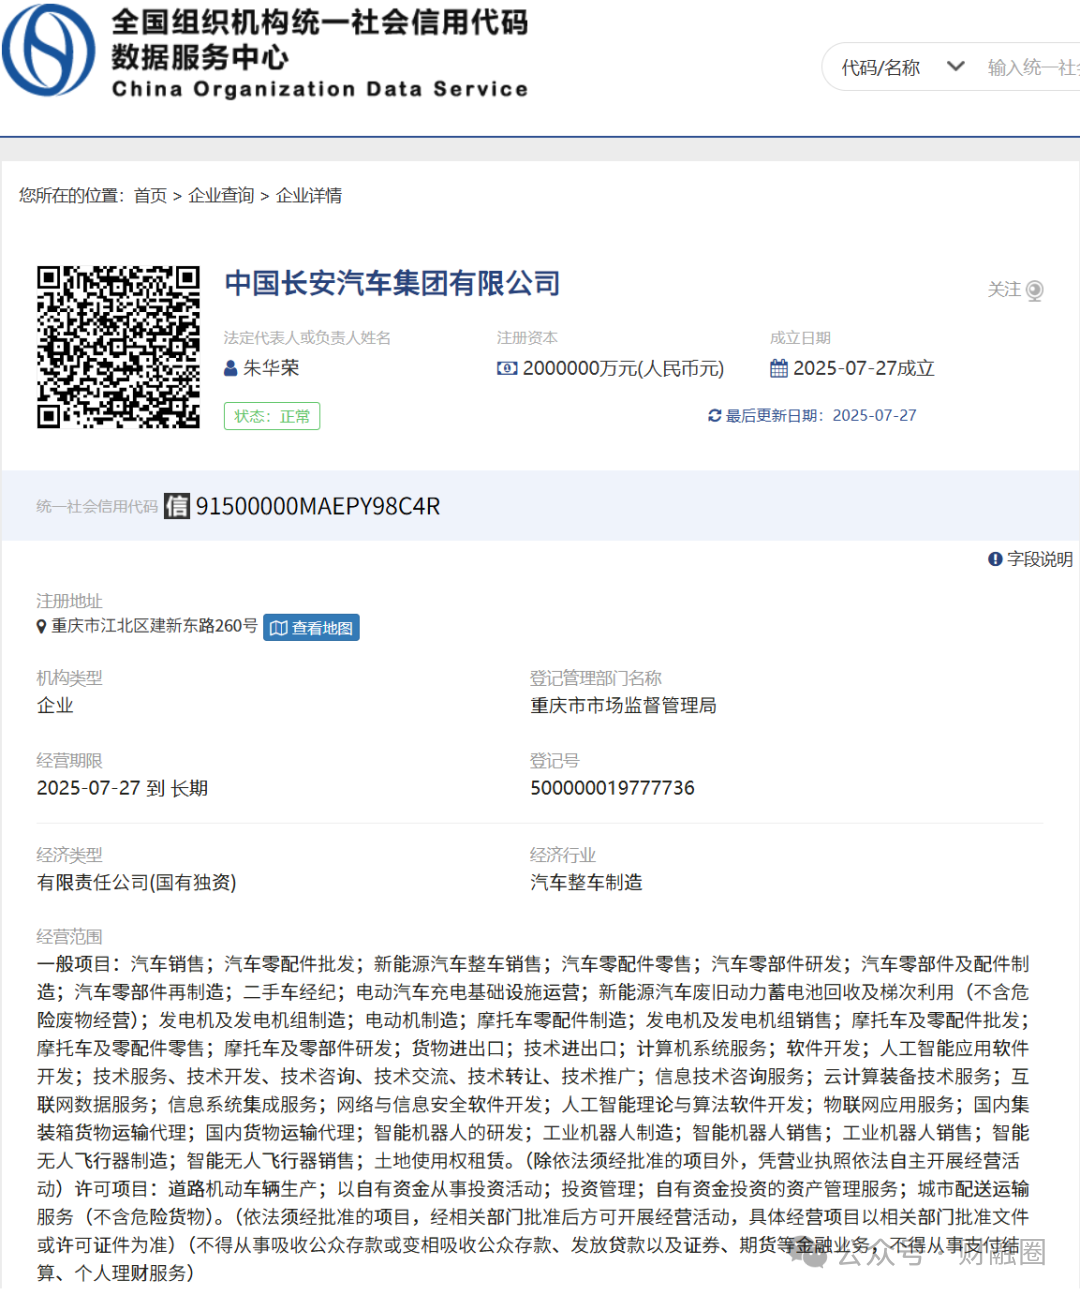The height and width of the screenshot is (1295, 1080).
Task: Click the legal representative person icon
Action: click(231, 368)
